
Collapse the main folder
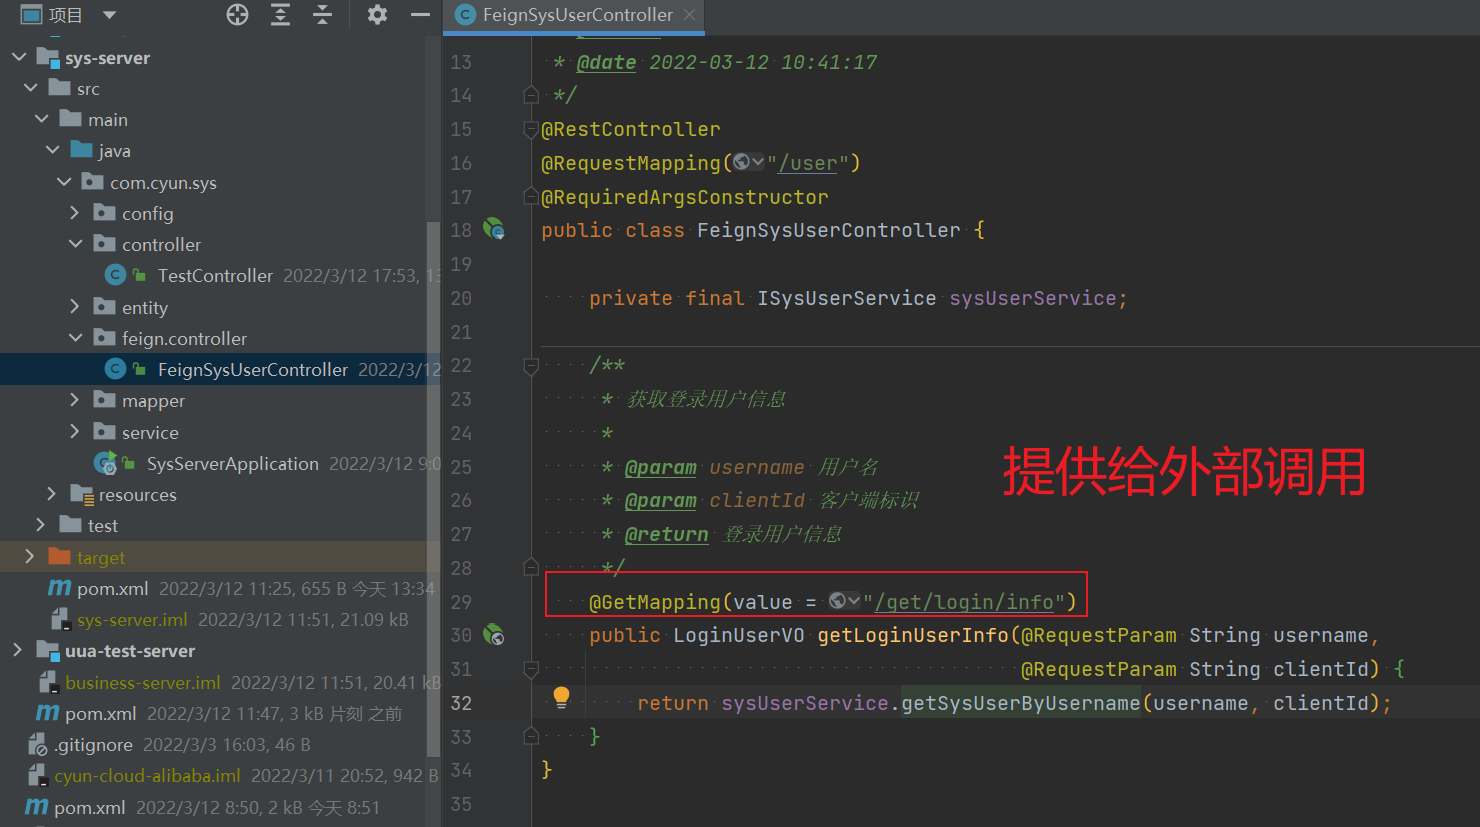point(41,119)
